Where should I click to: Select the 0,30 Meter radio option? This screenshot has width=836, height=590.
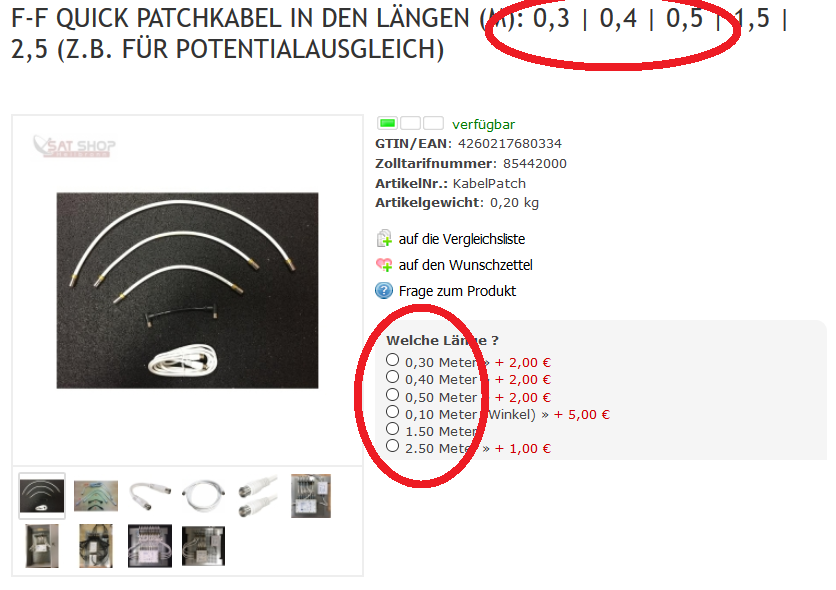(392, 360)
